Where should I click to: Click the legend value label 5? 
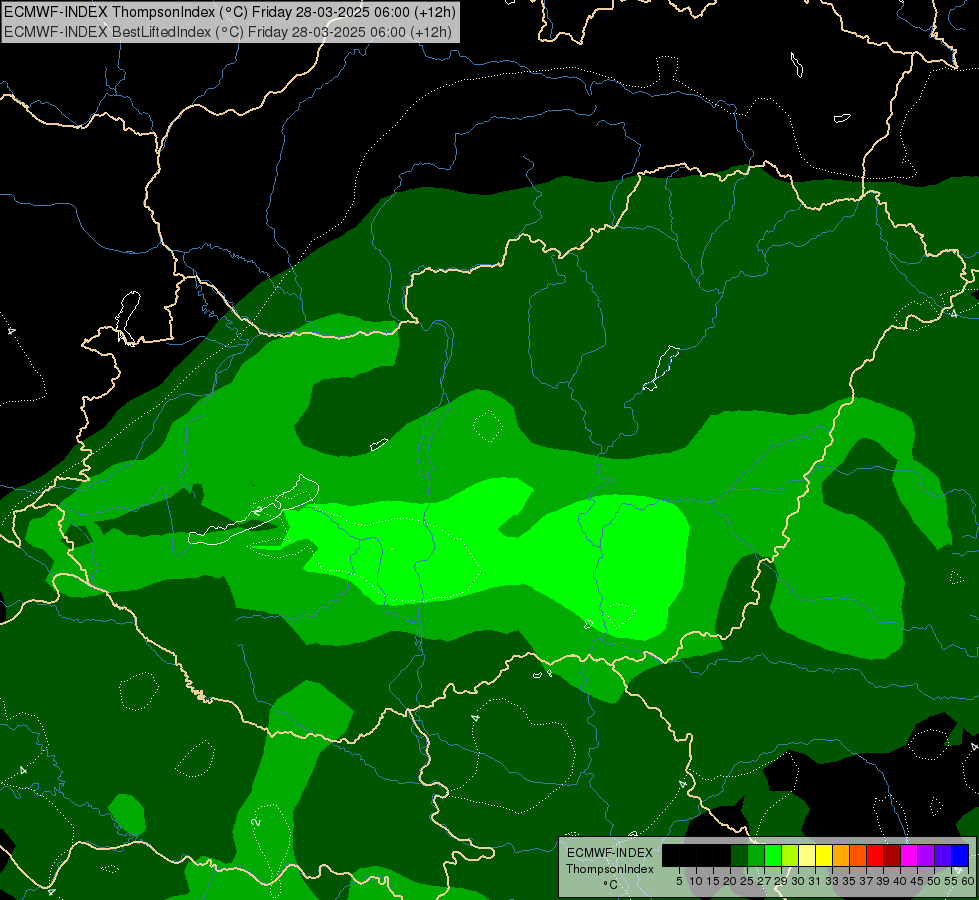pyautogui.click(x=679, y=881)
